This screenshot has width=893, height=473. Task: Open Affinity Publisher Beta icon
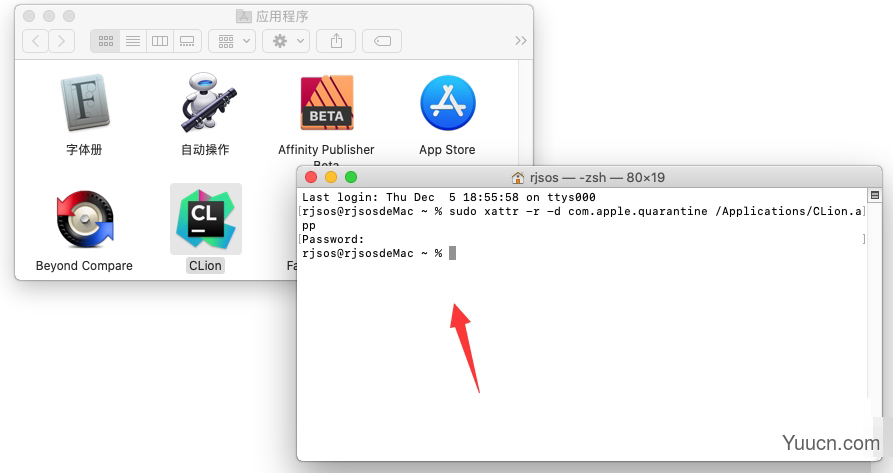(x=326, y=103)
